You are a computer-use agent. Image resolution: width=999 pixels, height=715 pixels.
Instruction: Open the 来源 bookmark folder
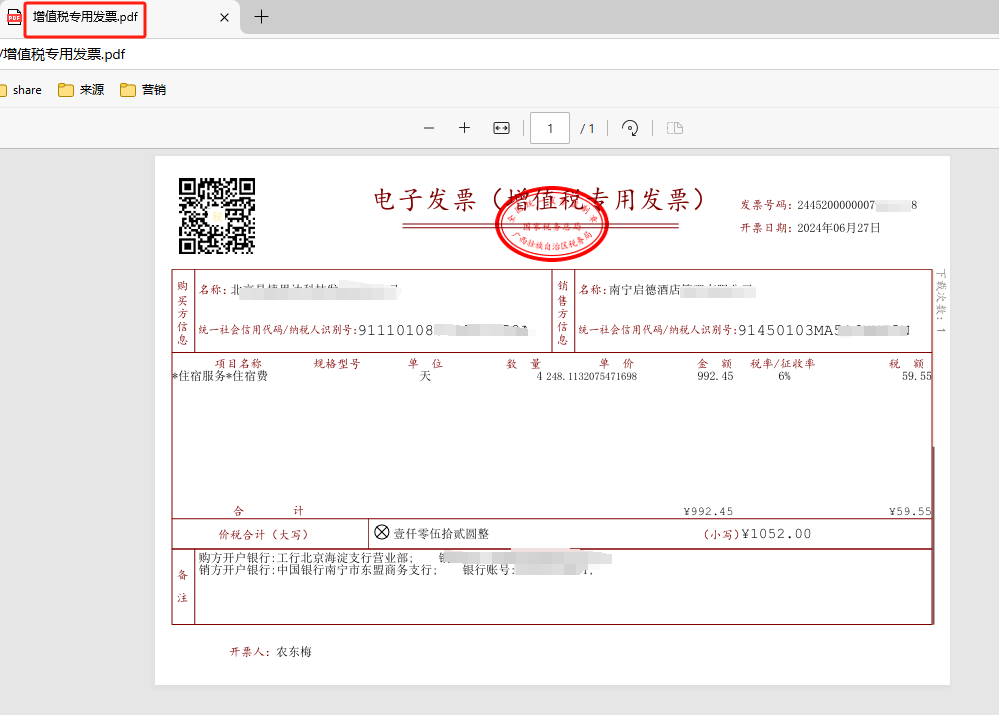tap(81, 90)
